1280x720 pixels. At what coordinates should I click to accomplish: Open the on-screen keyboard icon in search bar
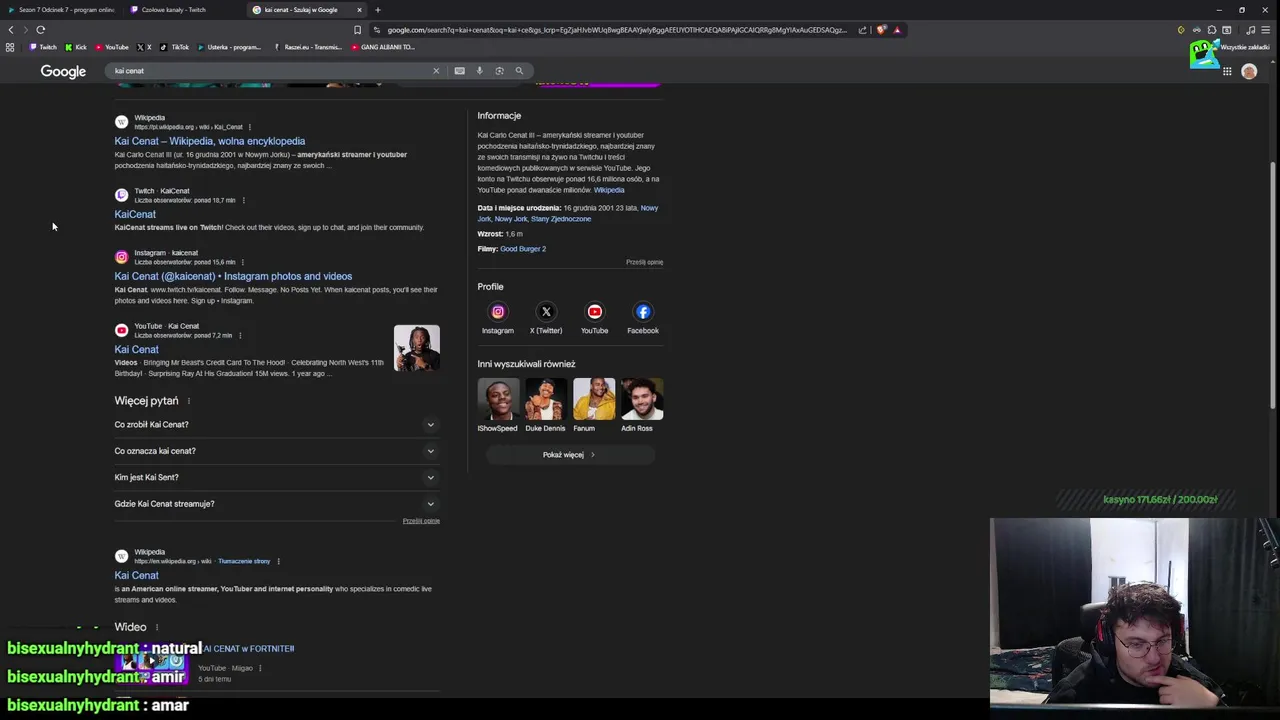[x=459, y=71]
